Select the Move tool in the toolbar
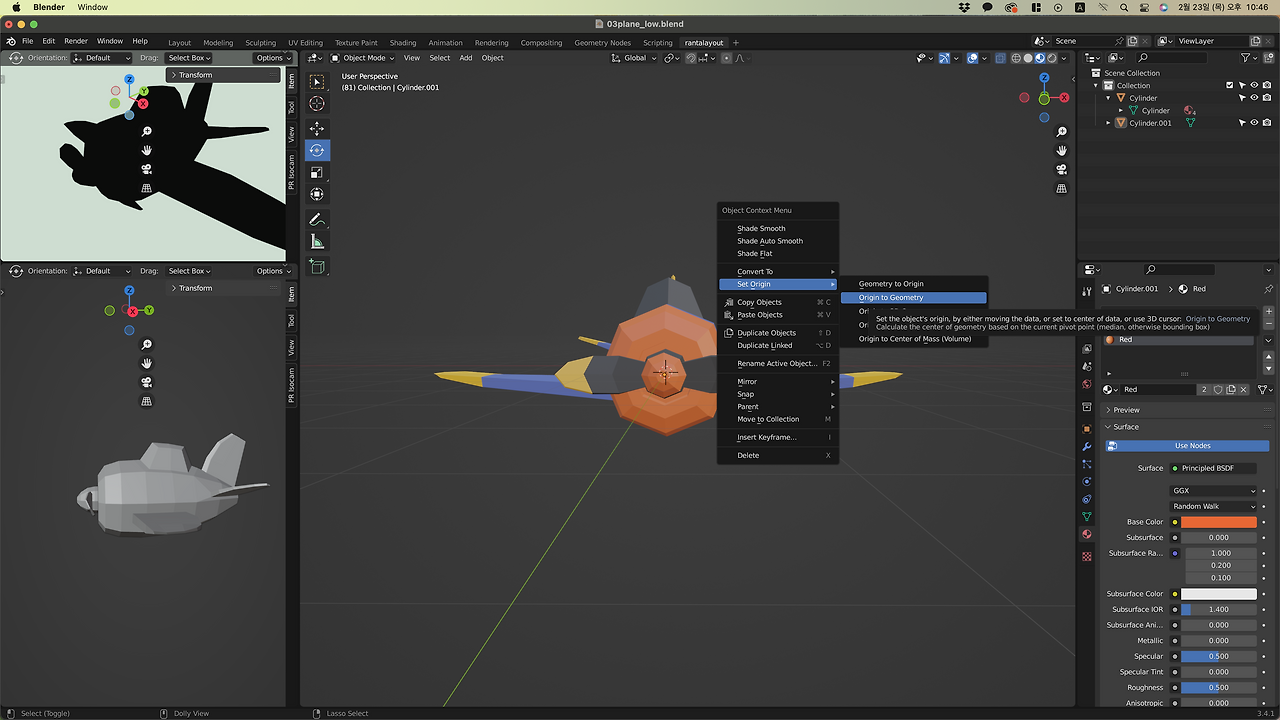Viewport: 1280px width, 720px height. tap(317, 128)
